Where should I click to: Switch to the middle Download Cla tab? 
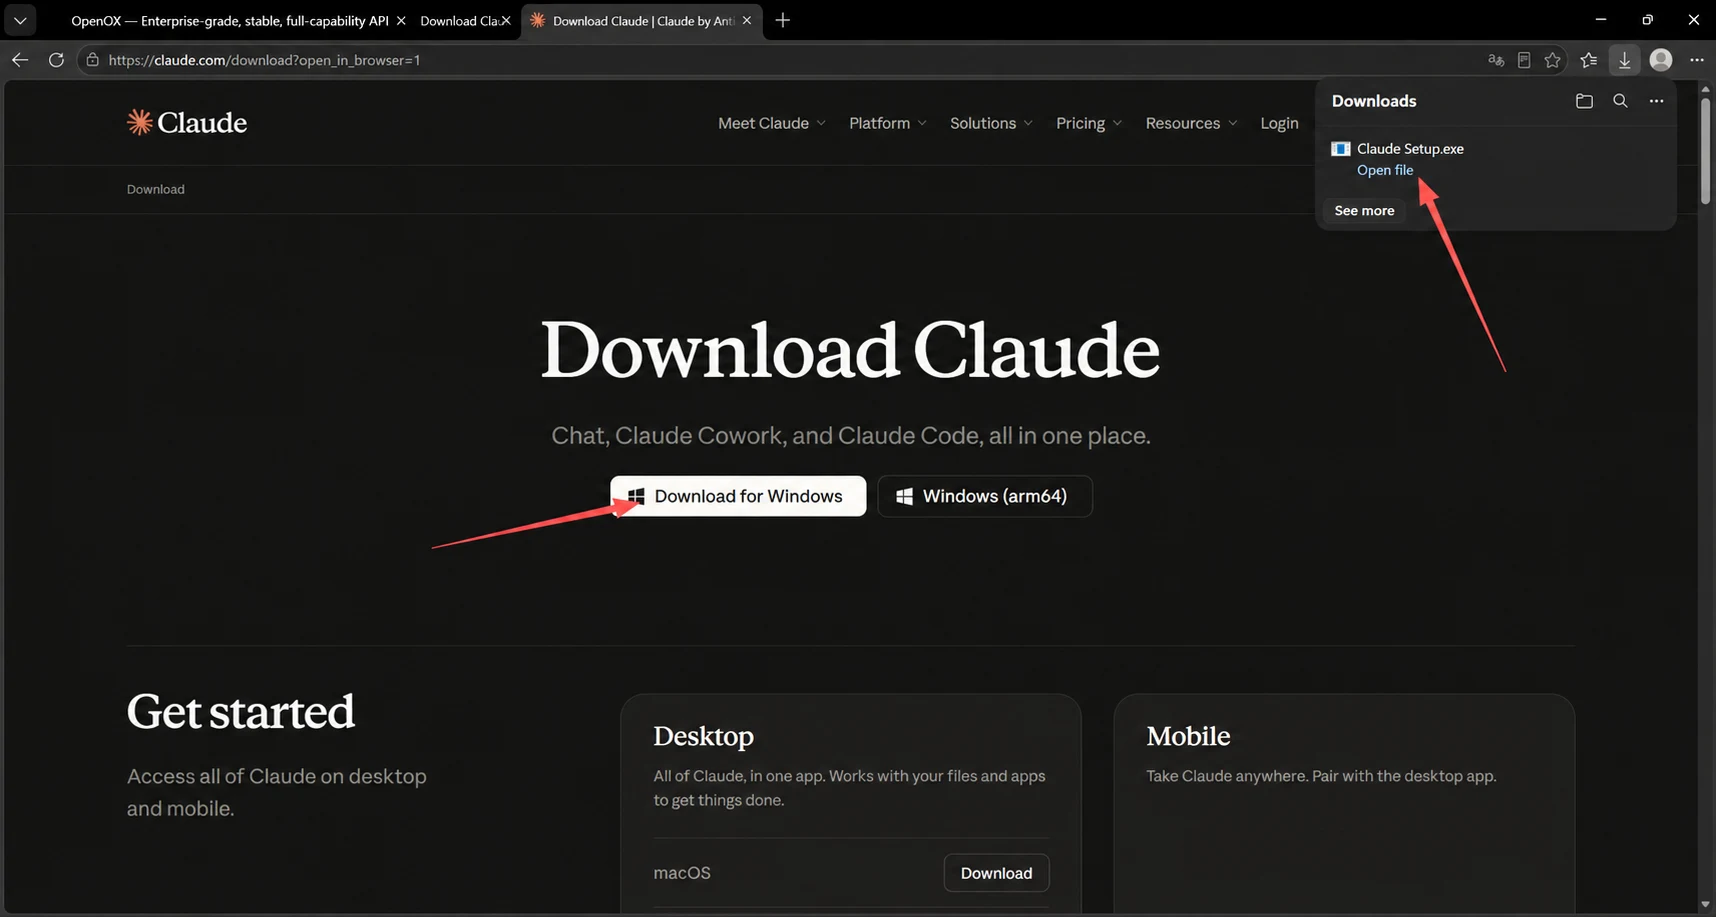coord(460,20)
